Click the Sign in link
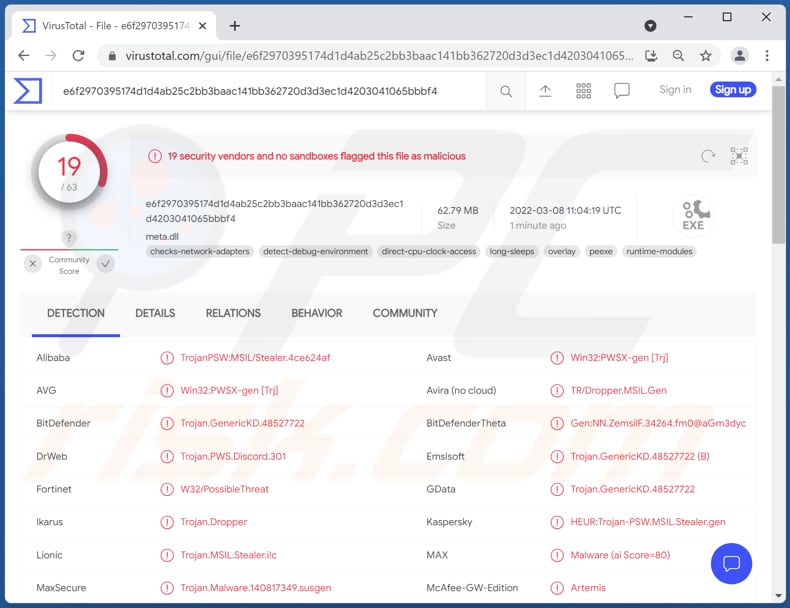The image size is (790, 608). [675, 90]
